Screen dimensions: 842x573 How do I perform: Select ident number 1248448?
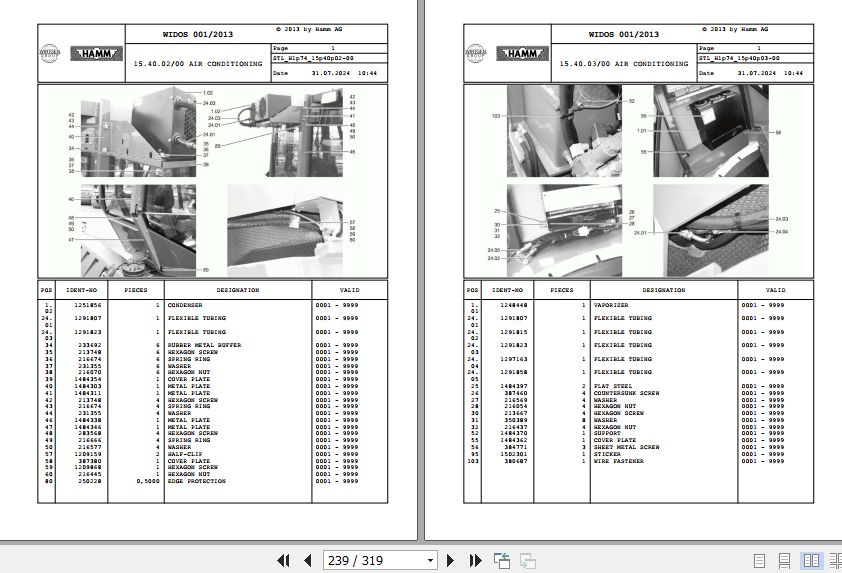pyautogui.click(x=514, y=305)
